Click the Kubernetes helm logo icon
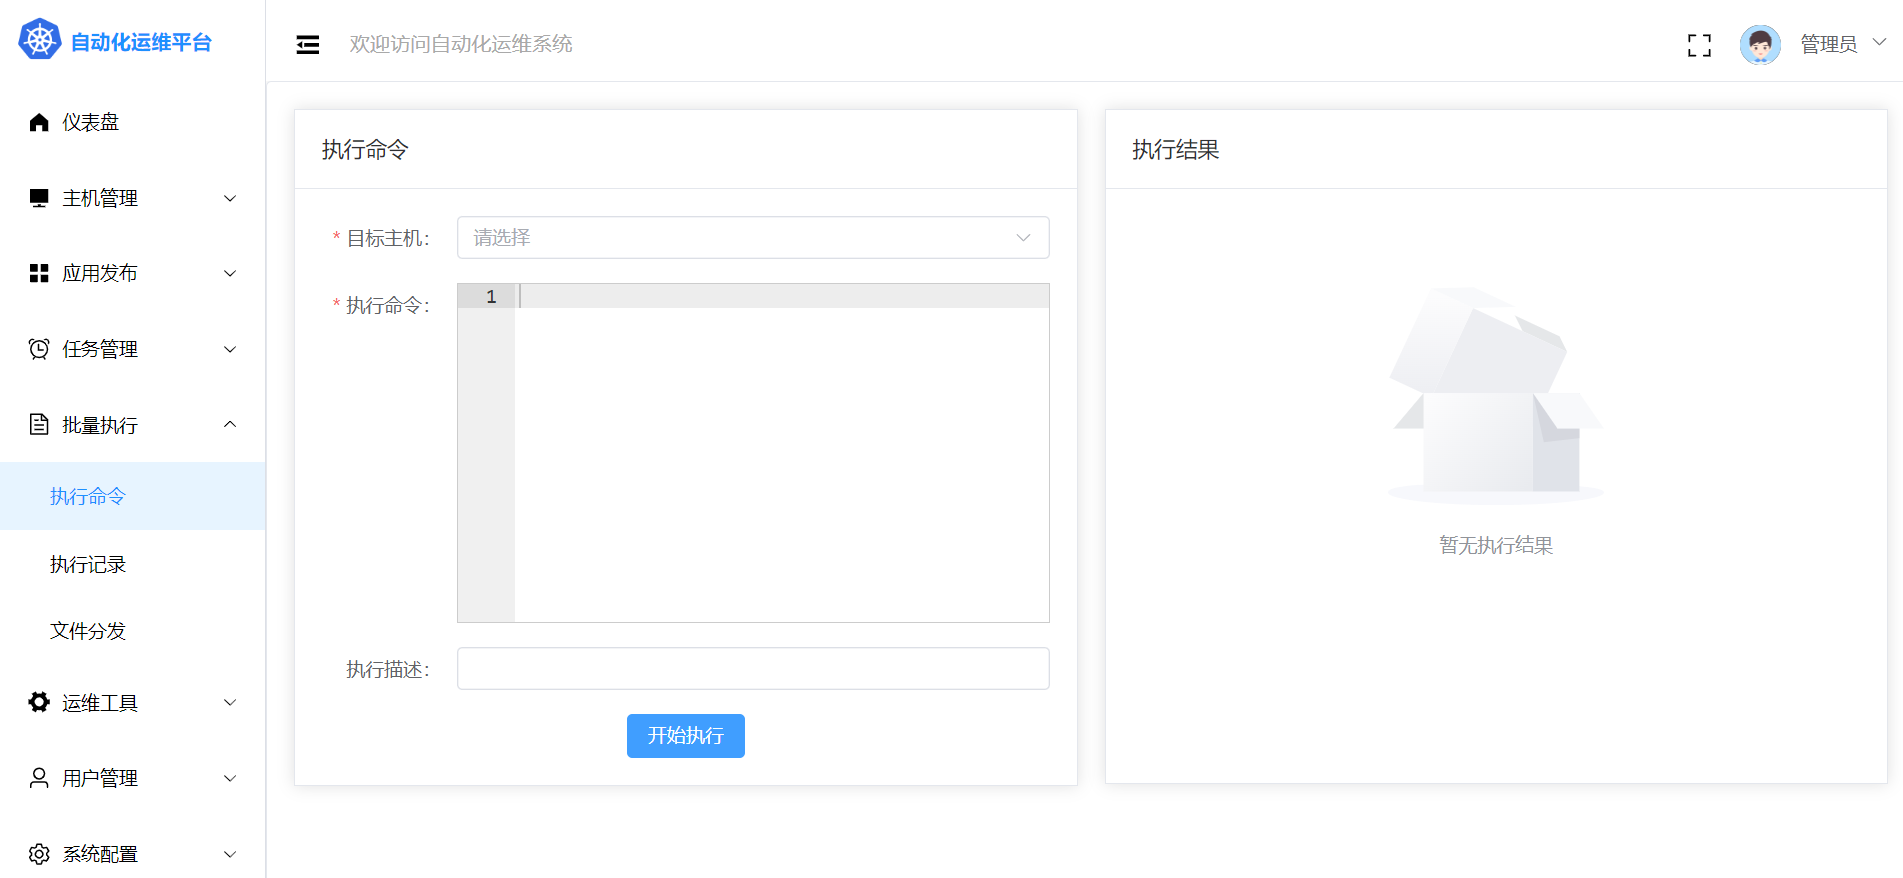Screen dimensions: 1903x878 [x=40, y=40]
